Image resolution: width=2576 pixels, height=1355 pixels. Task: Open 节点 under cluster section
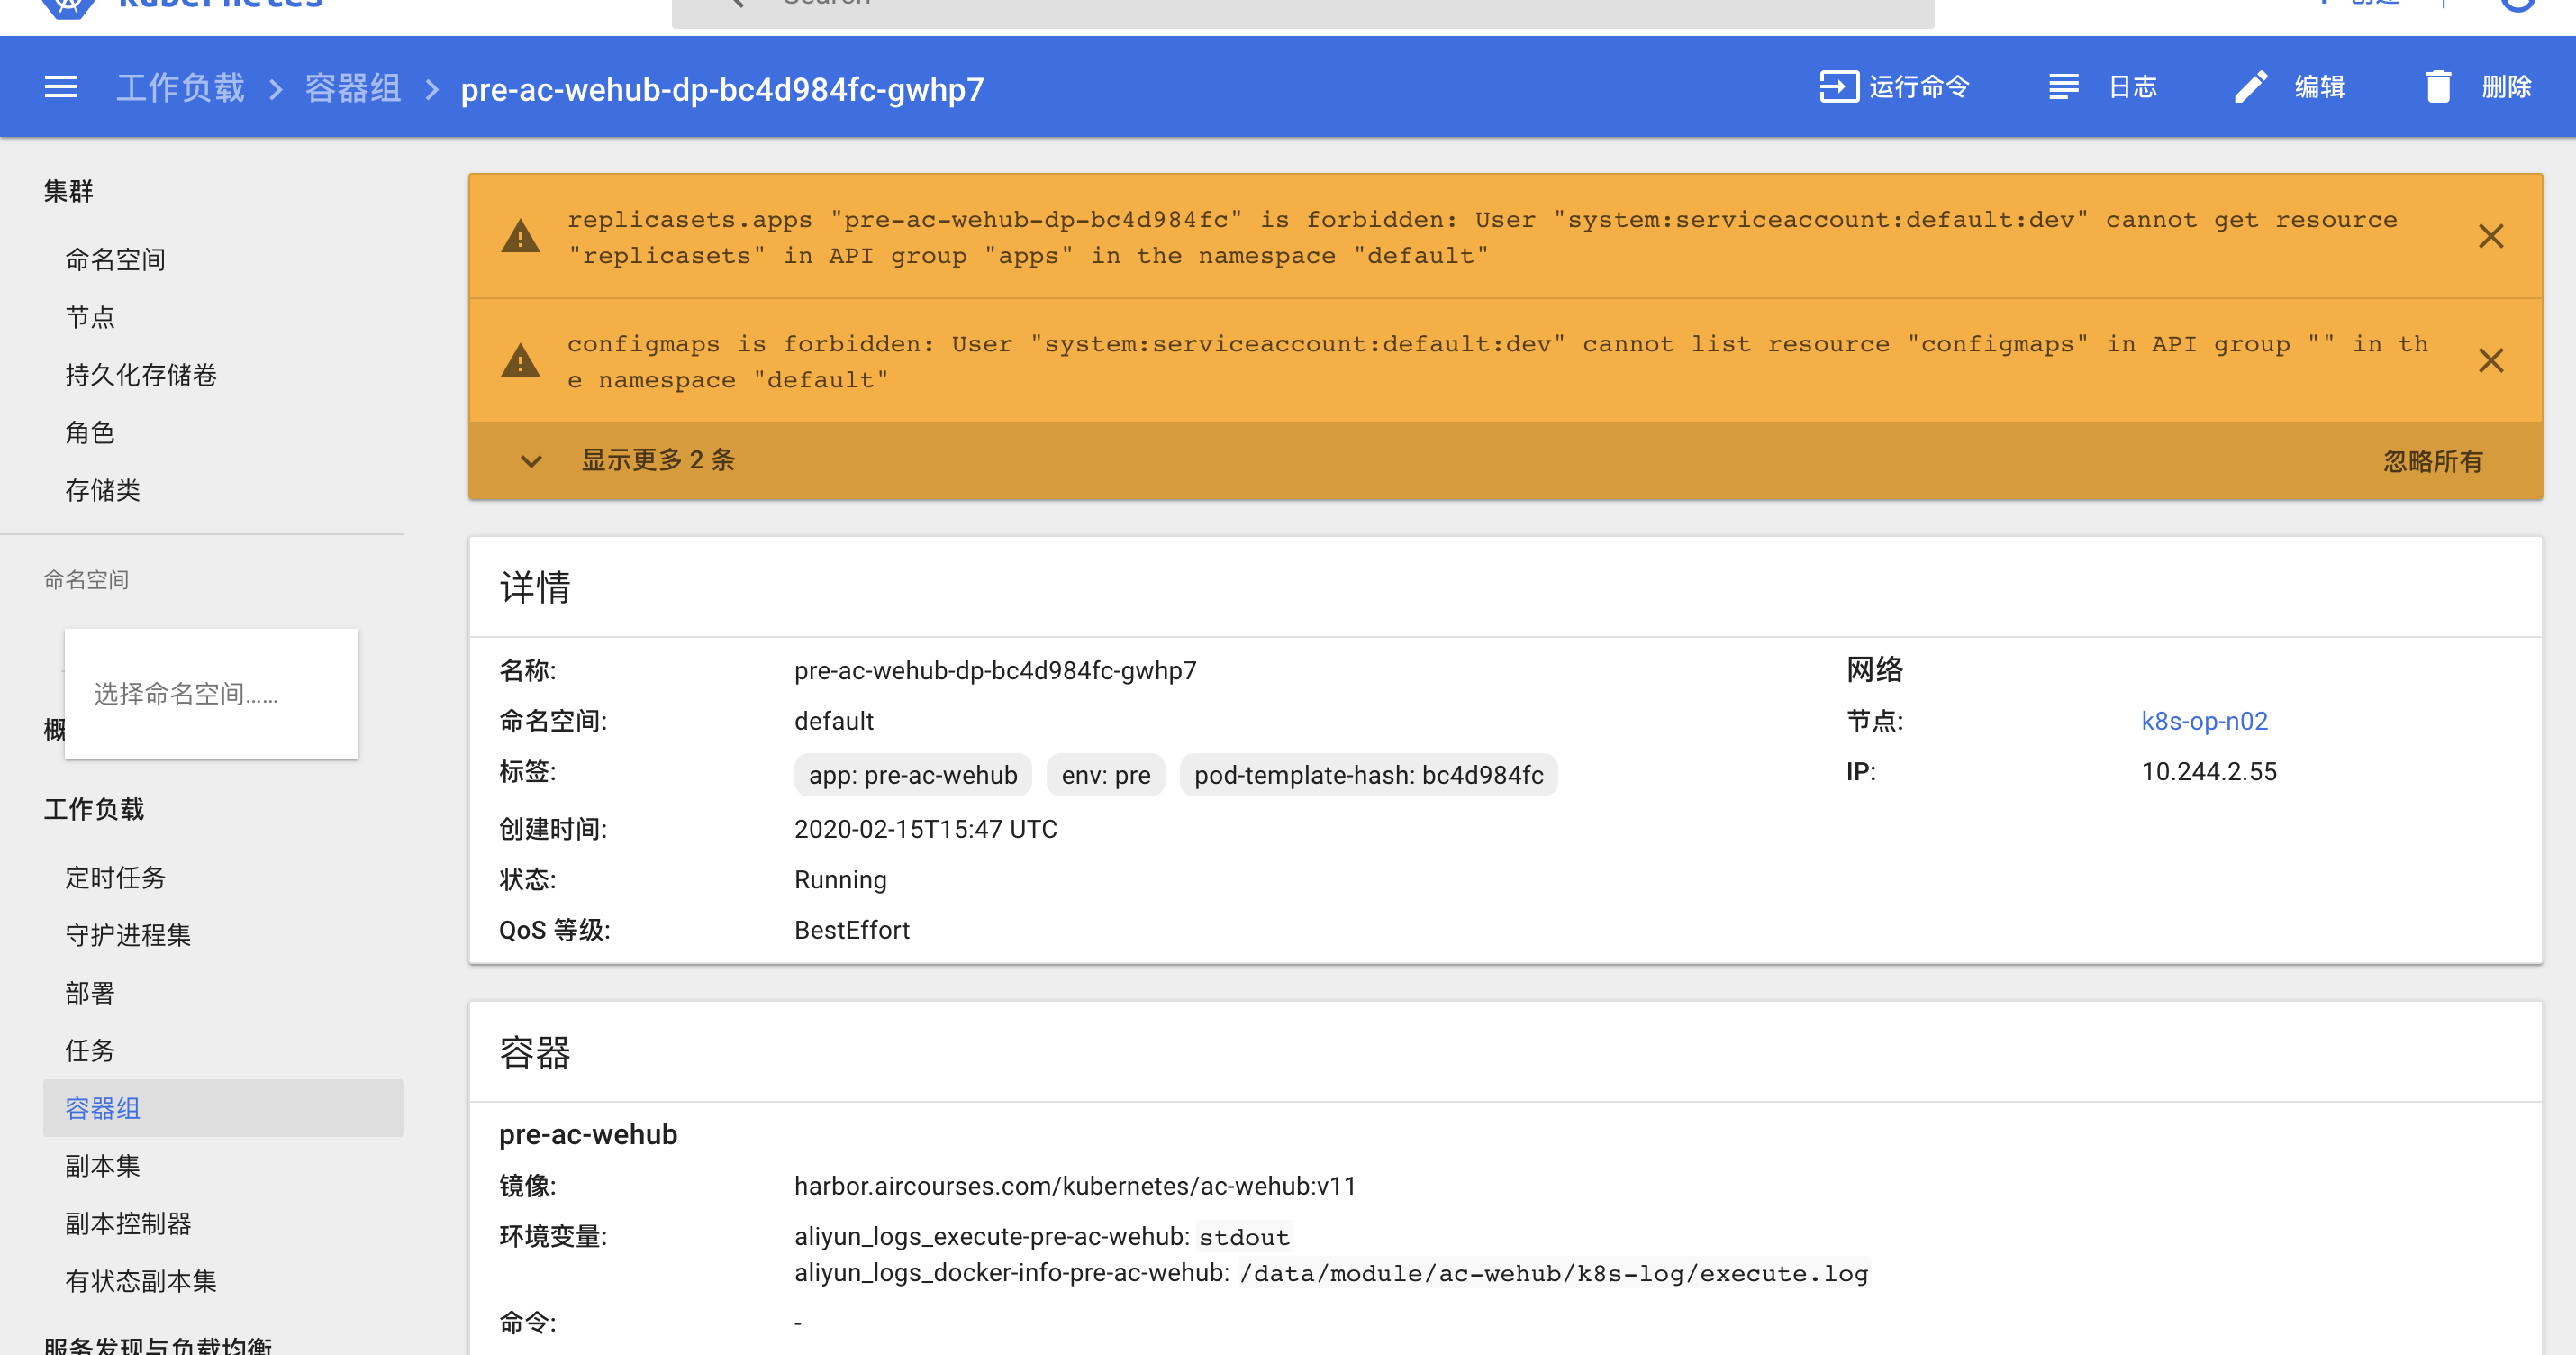pos(90,317)
